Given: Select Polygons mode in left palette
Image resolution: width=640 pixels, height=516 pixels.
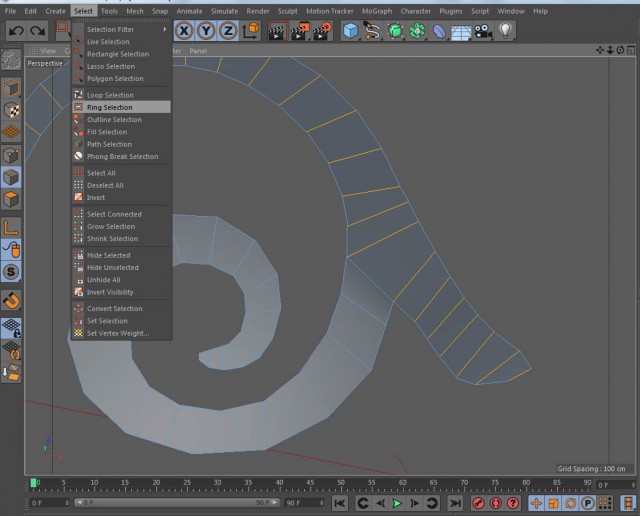Looking at the screenshot, I should coord(11,200).
